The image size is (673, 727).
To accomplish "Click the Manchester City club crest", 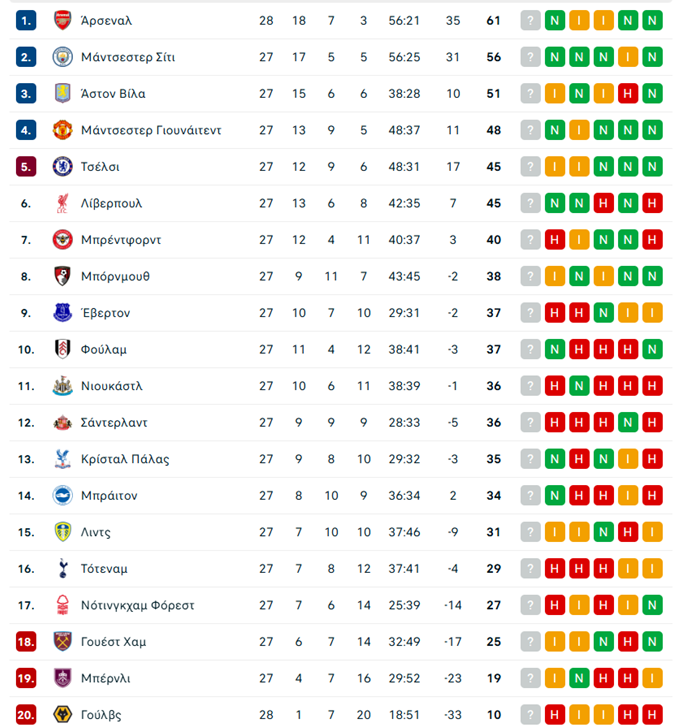I will [x=62, y=57].
